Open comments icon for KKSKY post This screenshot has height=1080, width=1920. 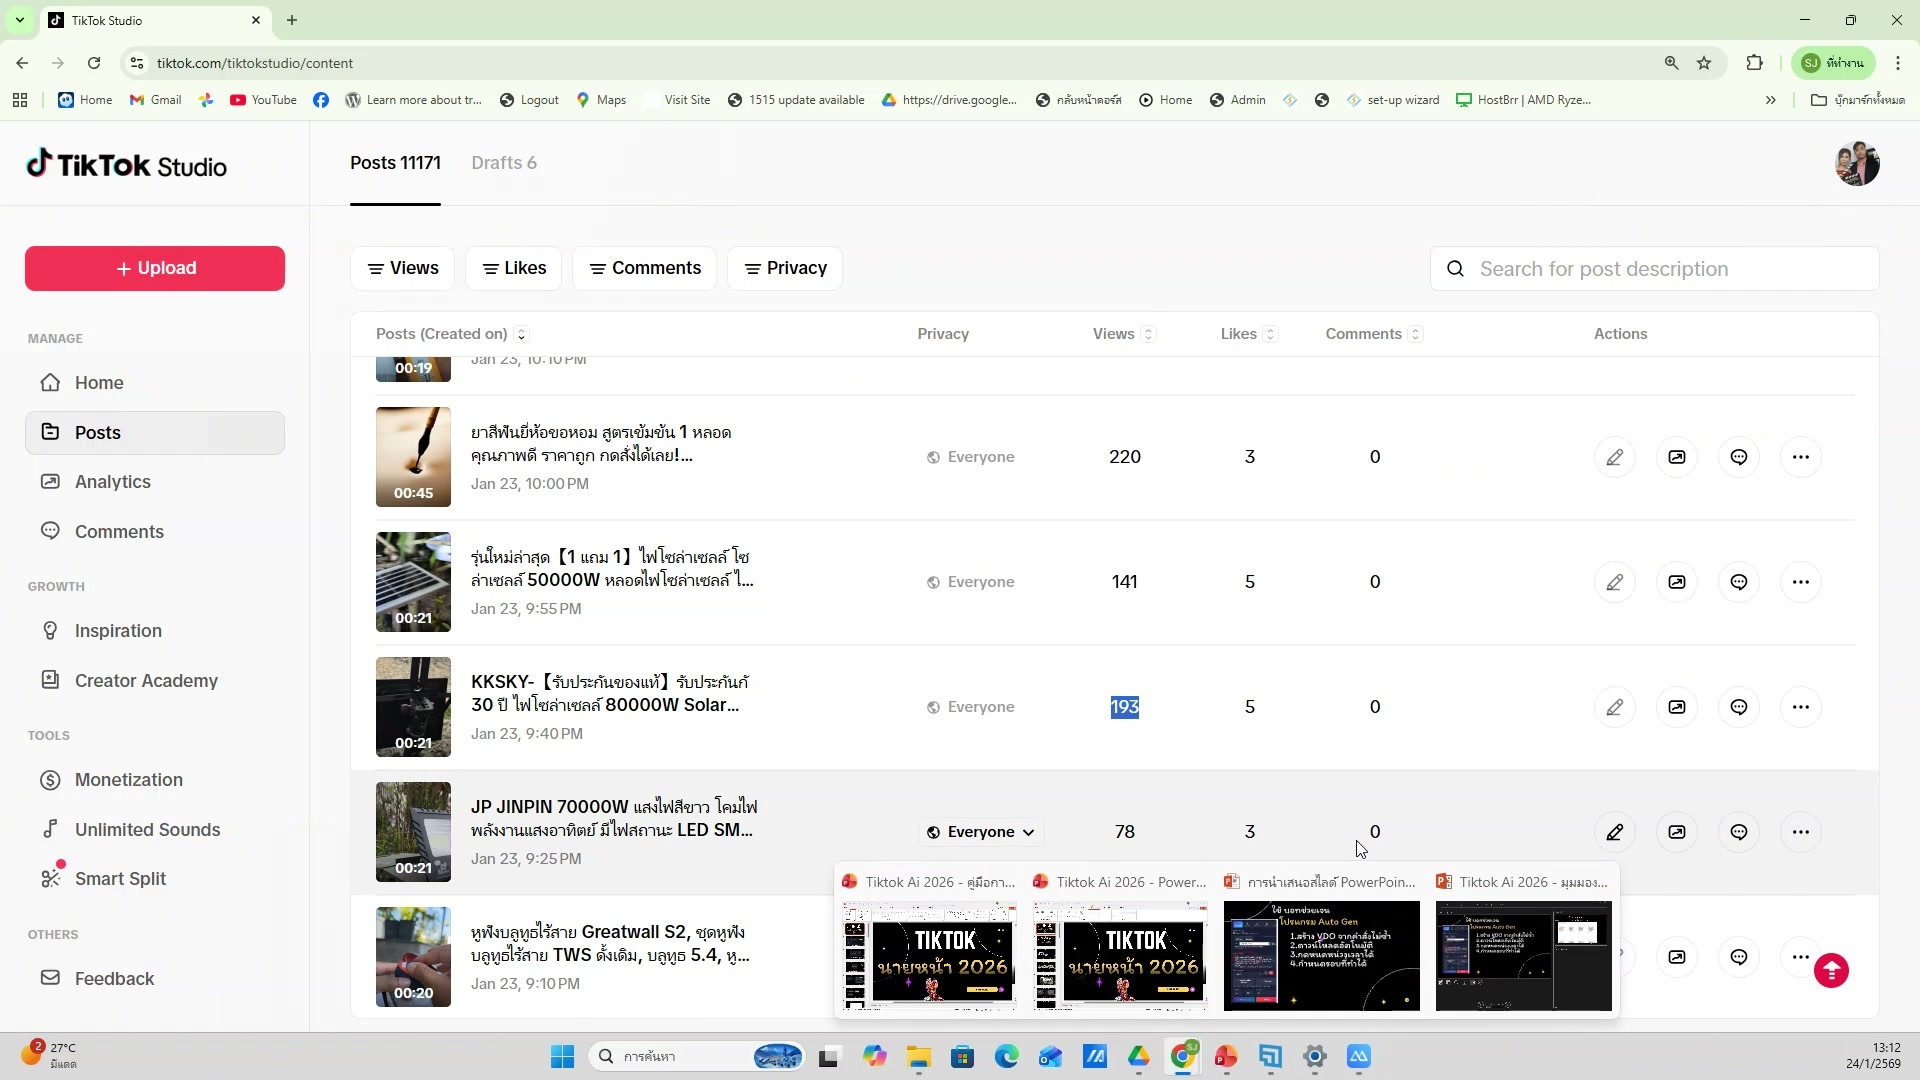[x=1738, y=707]
